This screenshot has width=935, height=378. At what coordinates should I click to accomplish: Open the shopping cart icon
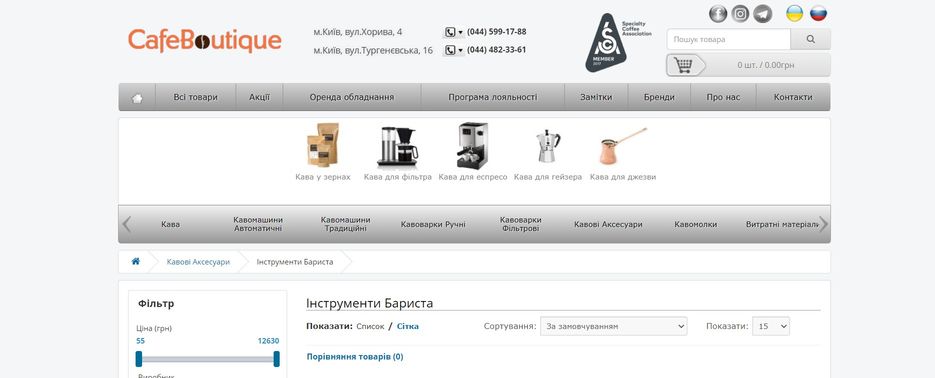[683, 65]
